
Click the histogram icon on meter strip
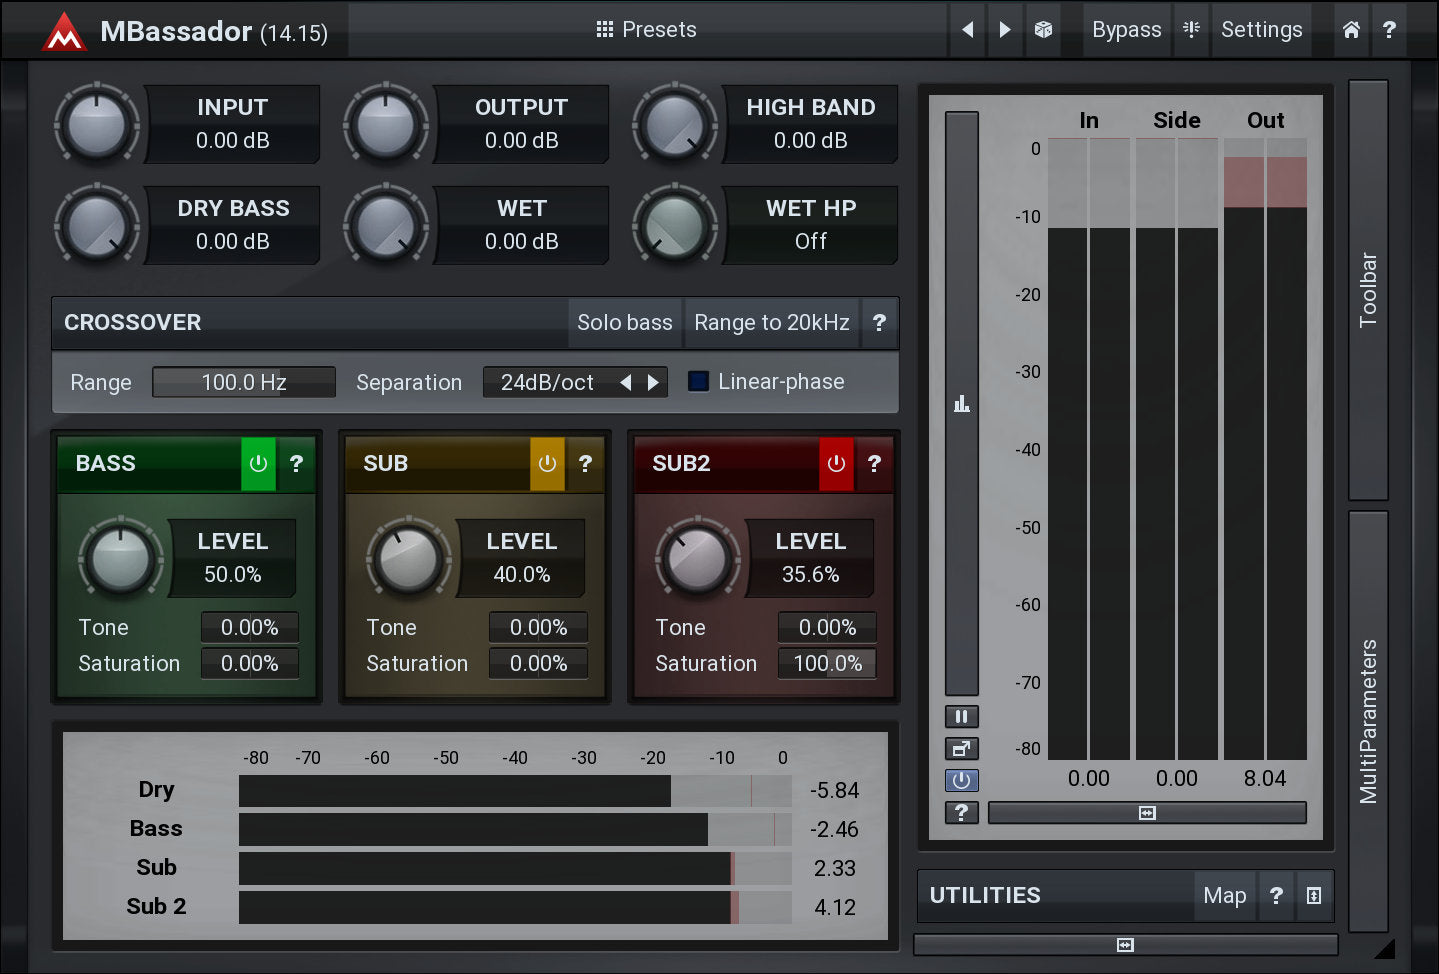[x=962, y=404]
